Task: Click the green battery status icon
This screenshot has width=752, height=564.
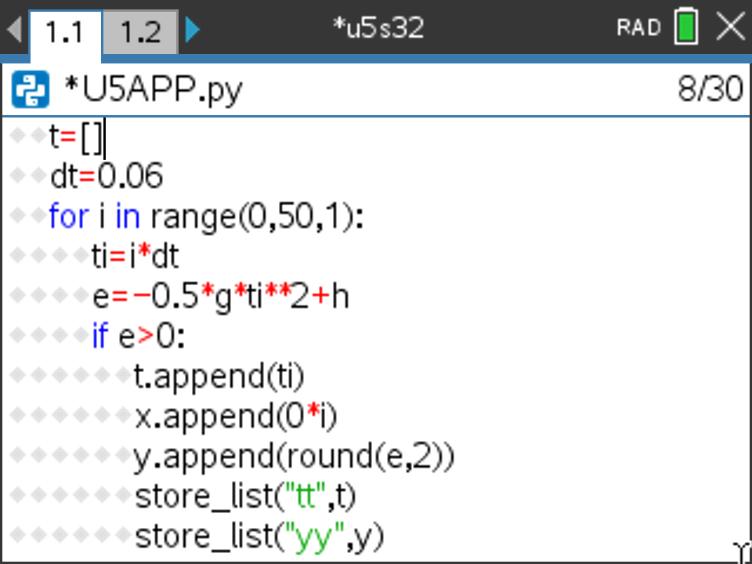Action: pyautogui.click(x=686, y=28)
